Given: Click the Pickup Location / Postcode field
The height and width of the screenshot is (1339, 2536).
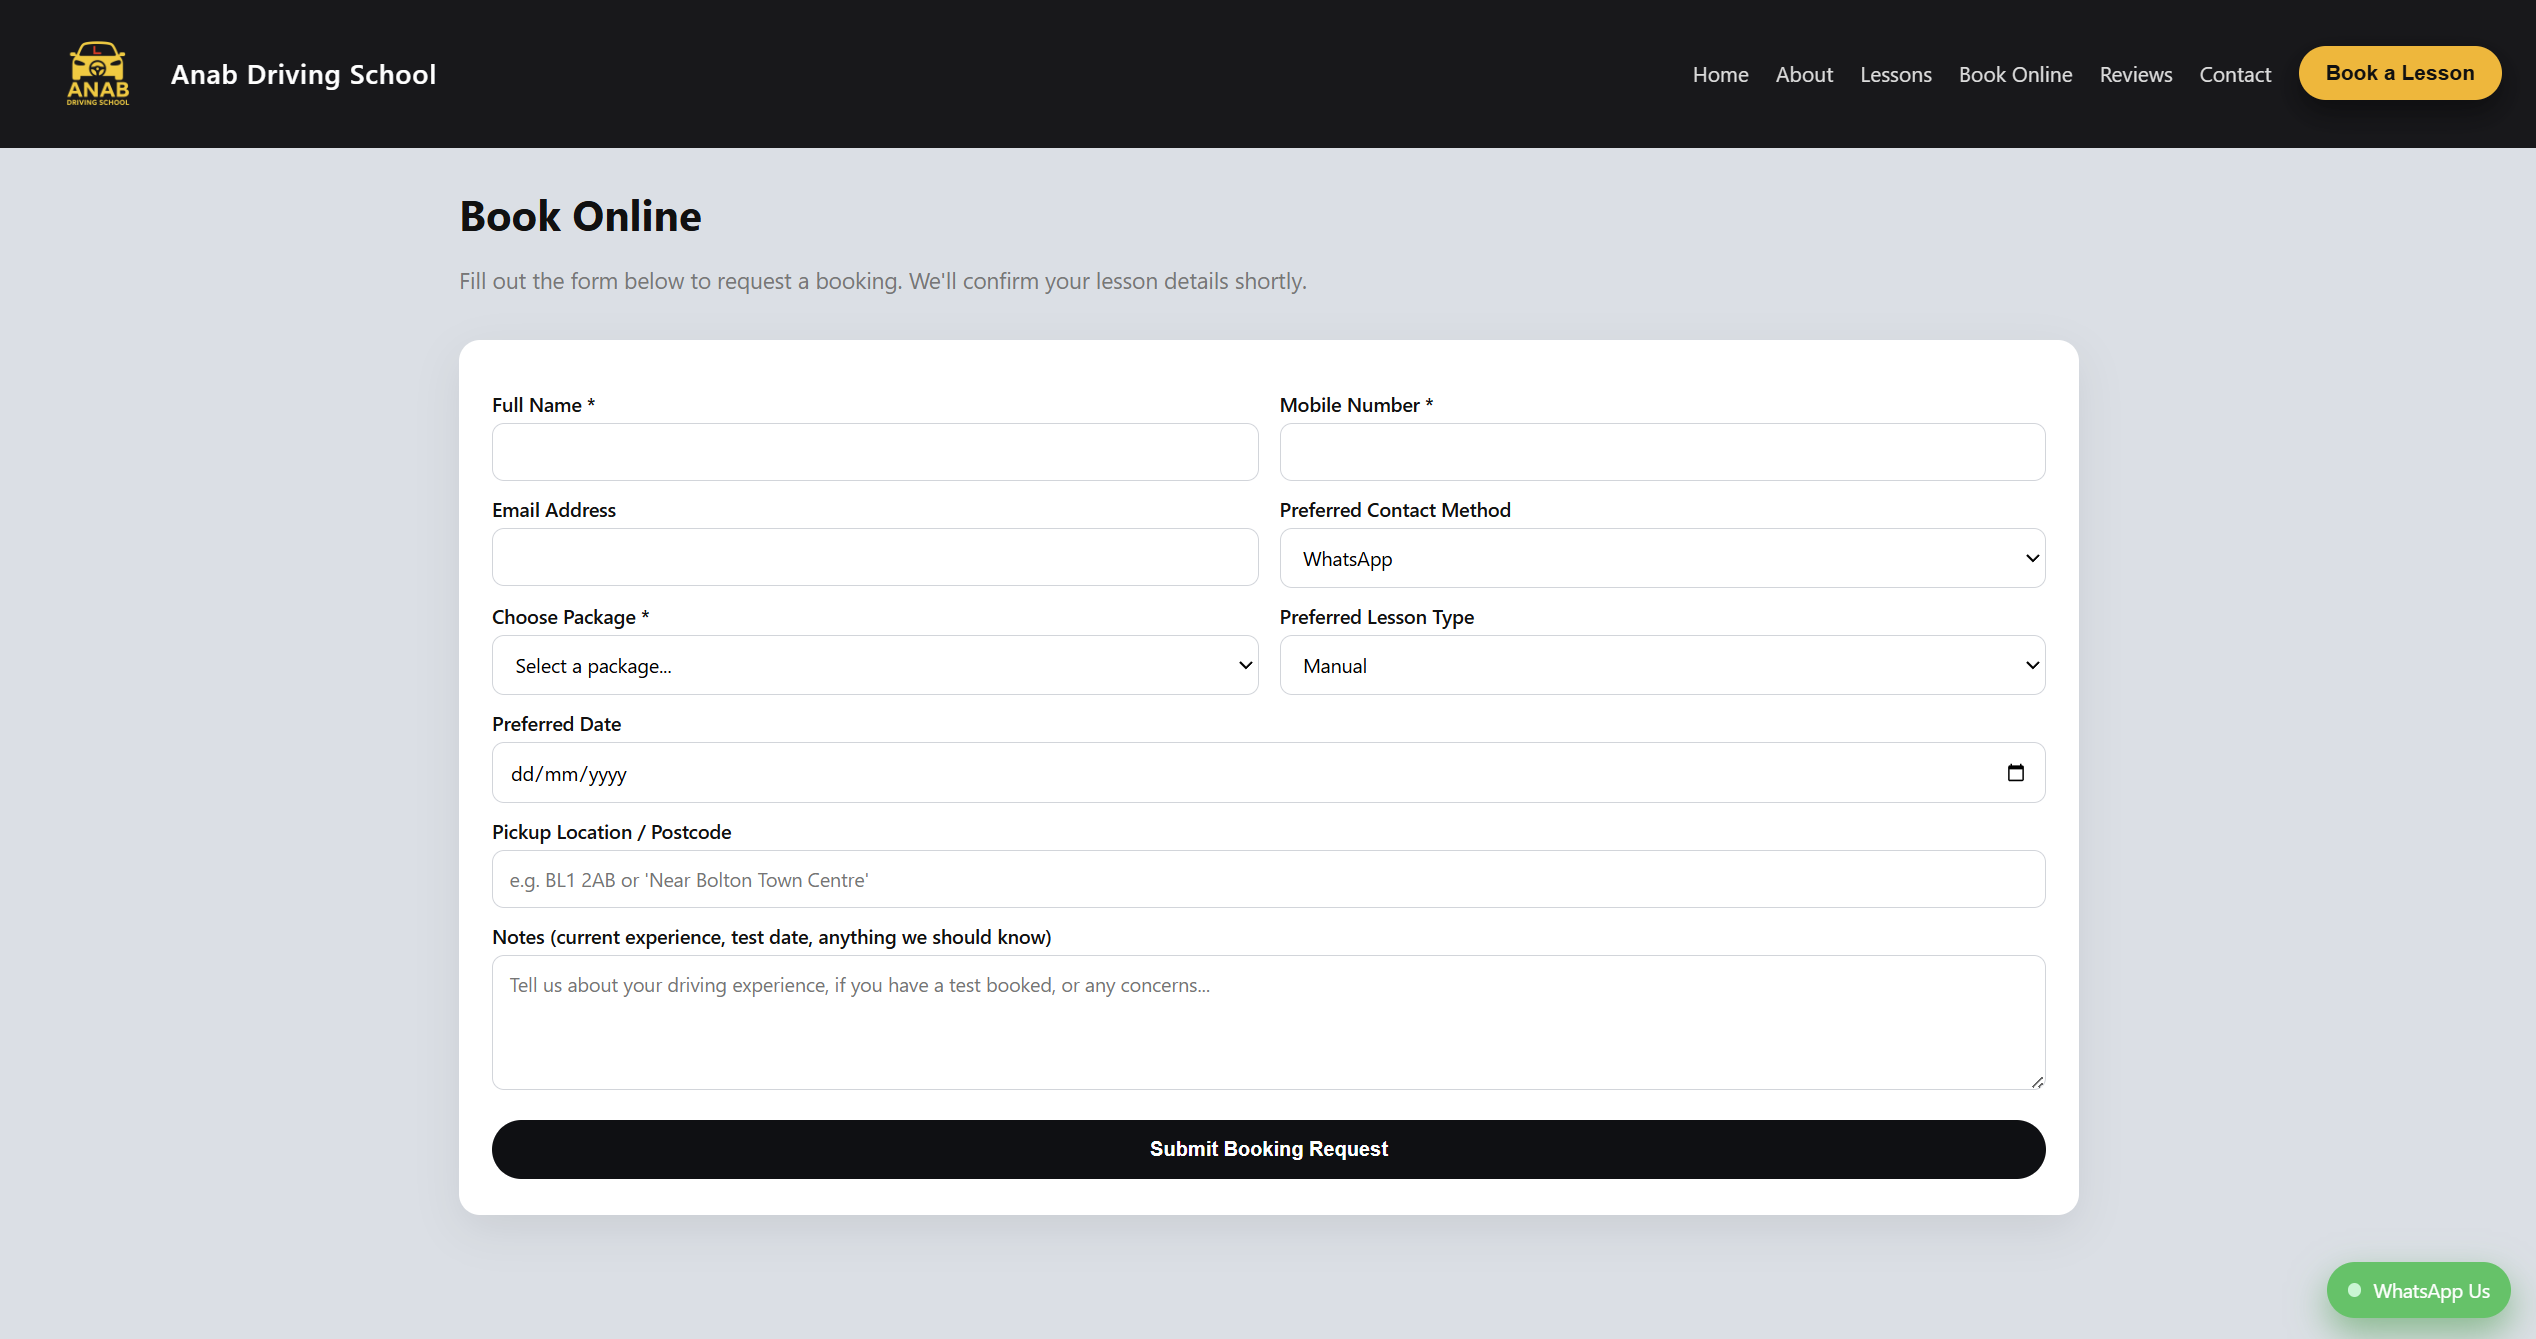Looking at the screenshot, I should 1268,879.
